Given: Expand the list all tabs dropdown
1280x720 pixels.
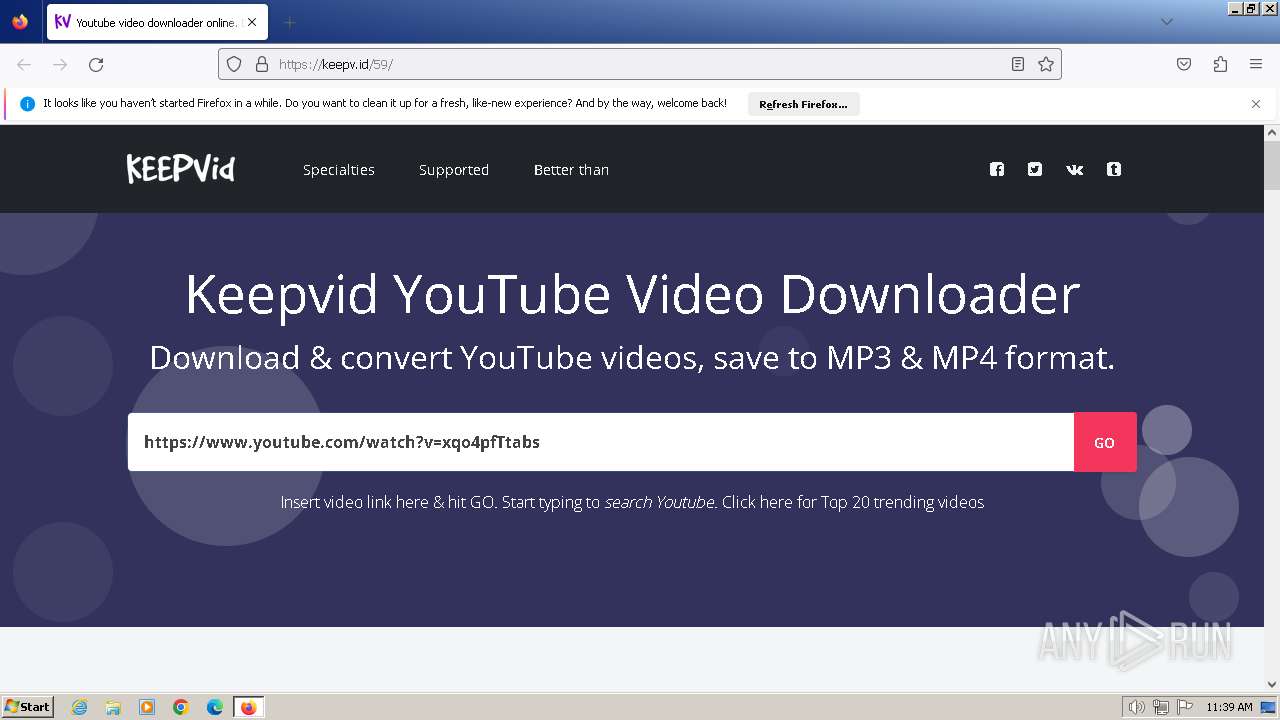Looking at the screenshot, I should [1167, 22].
